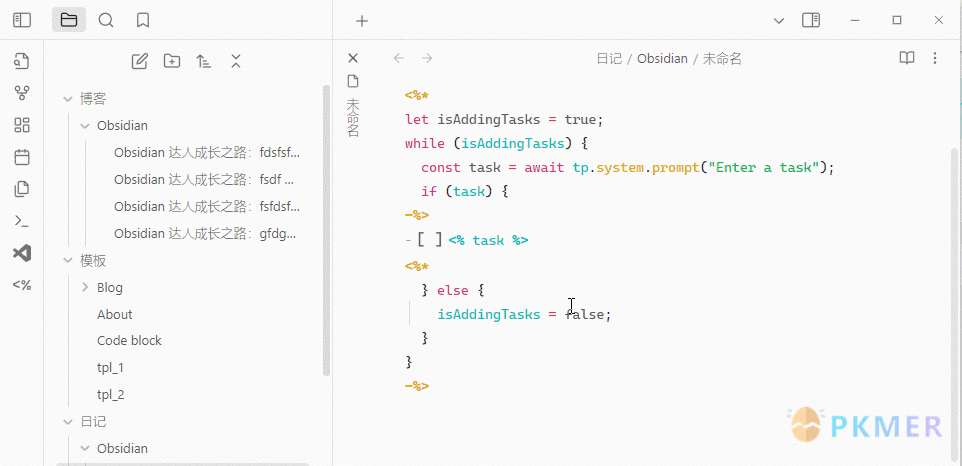
Task: Open quick switcher ribbon icon
Action: [x=22, y=61]
